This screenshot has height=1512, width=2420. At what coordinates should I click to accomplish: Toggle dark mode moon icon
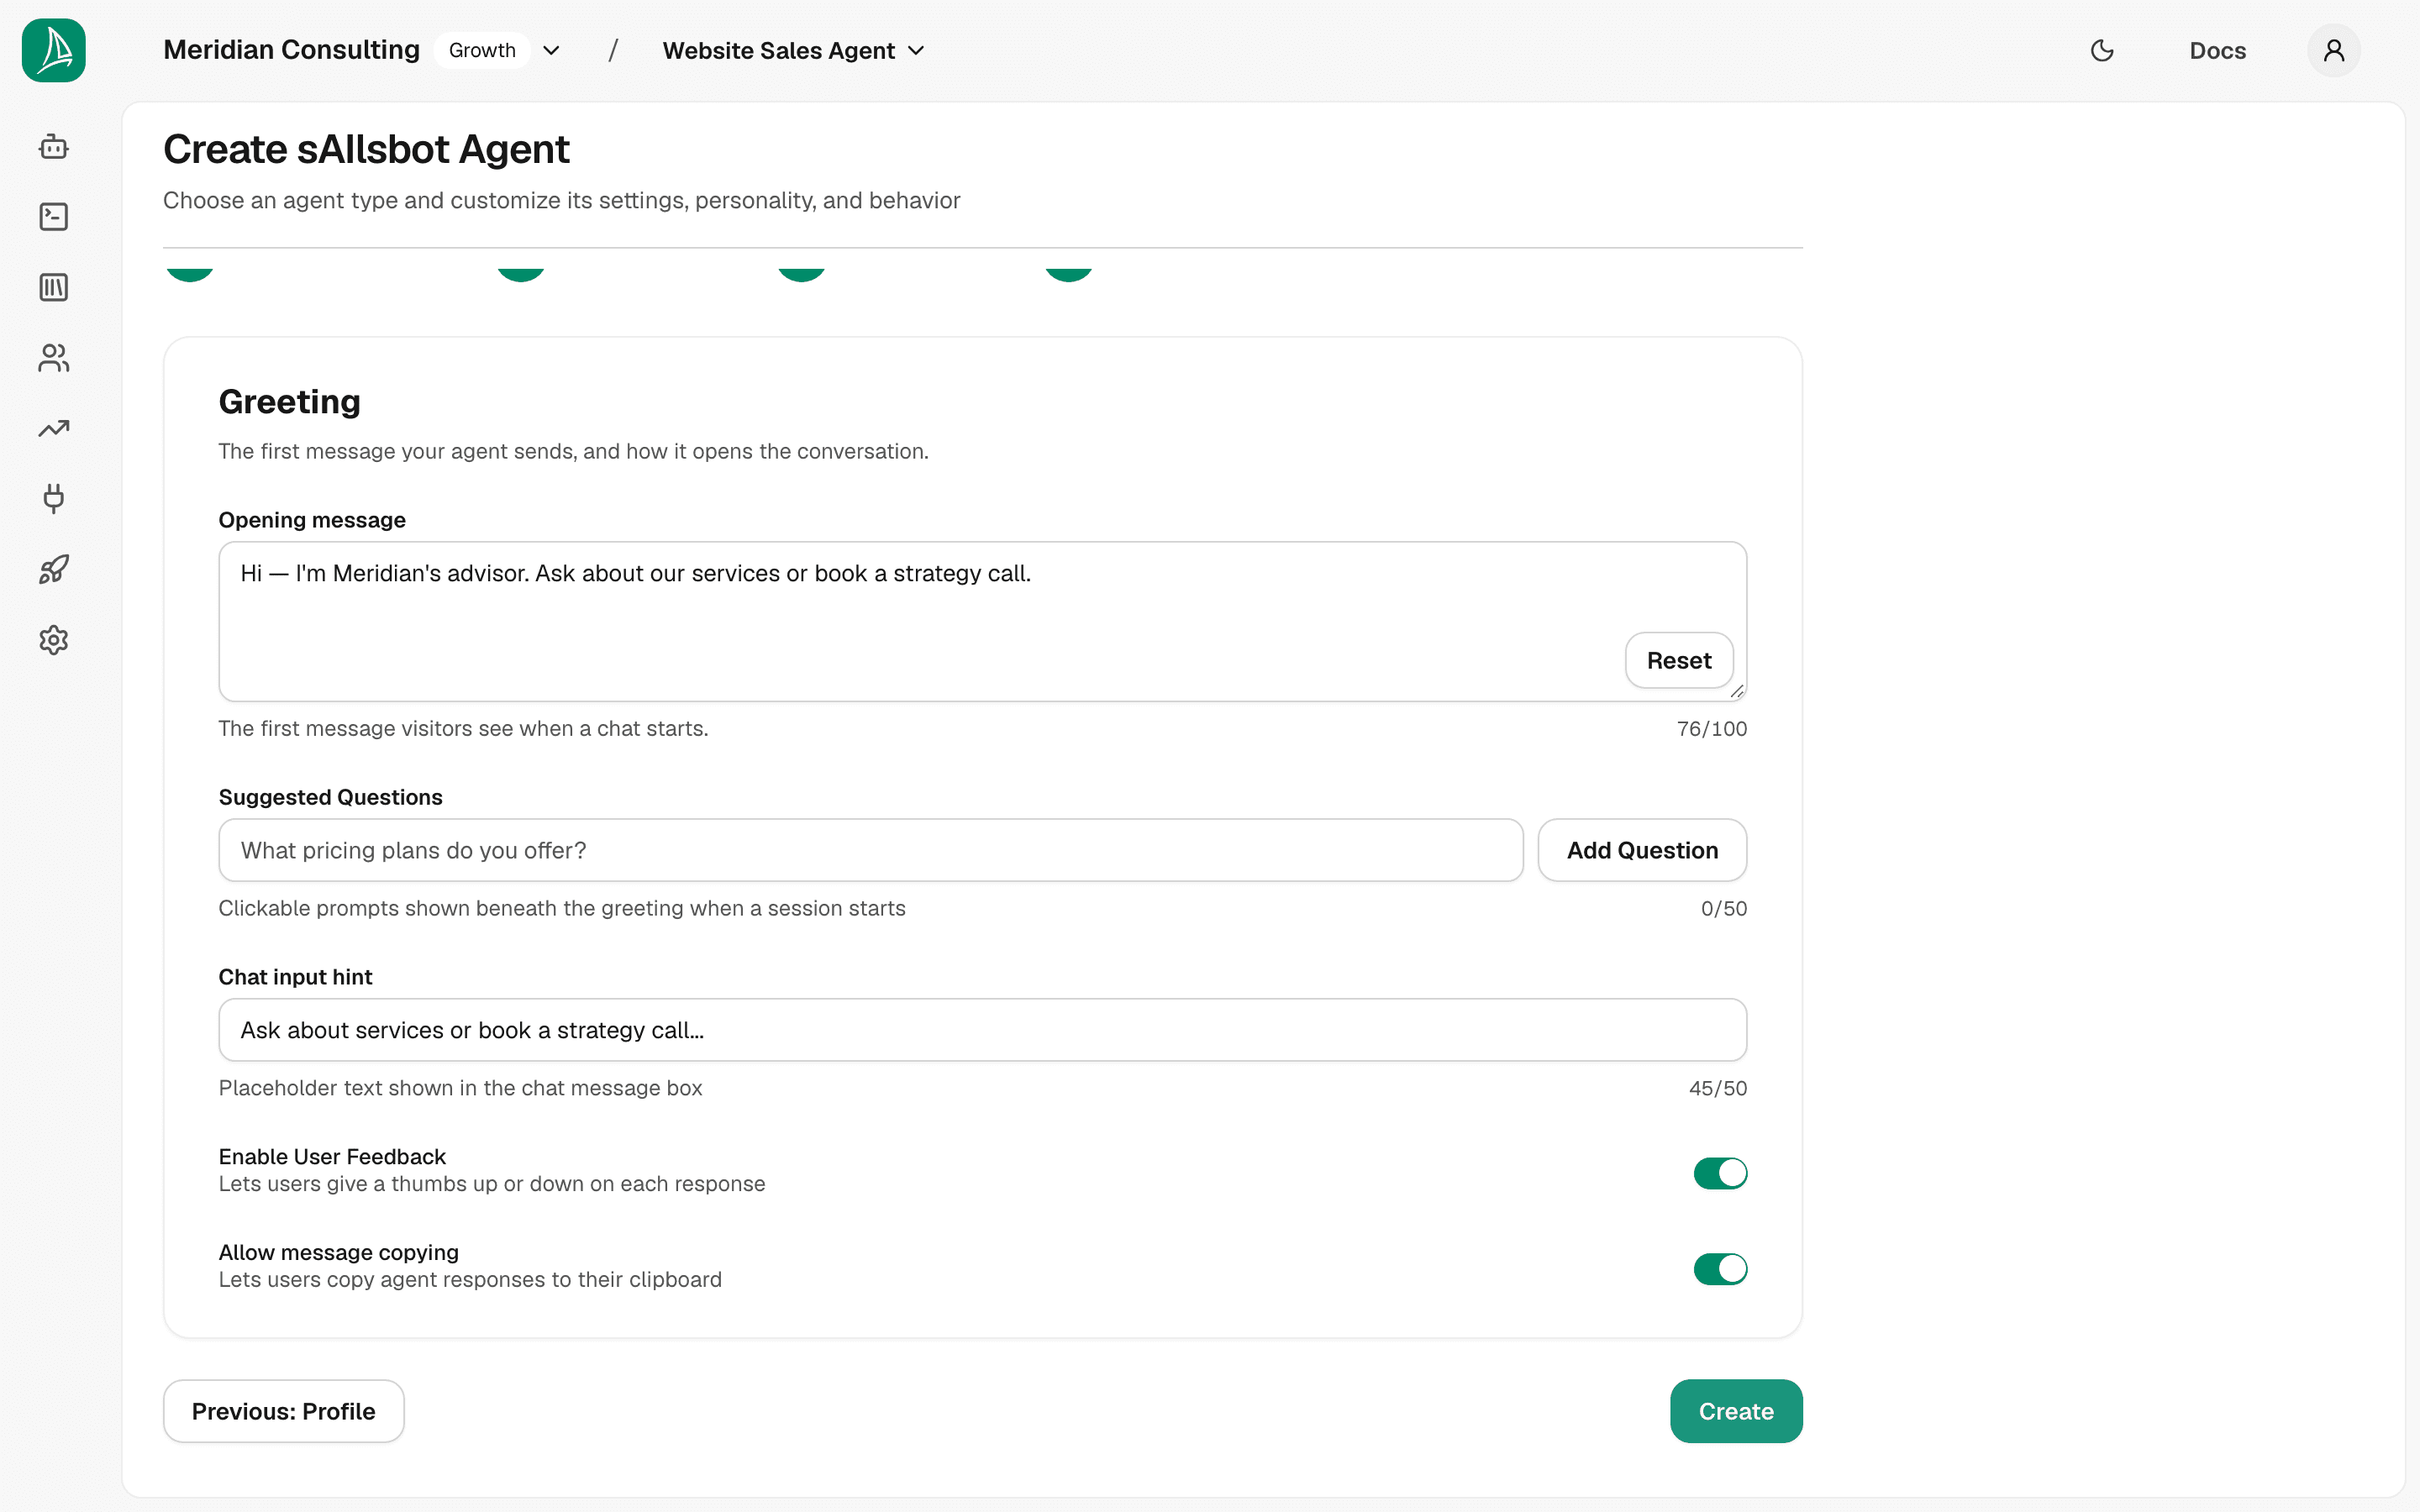tap(2102, 50)
